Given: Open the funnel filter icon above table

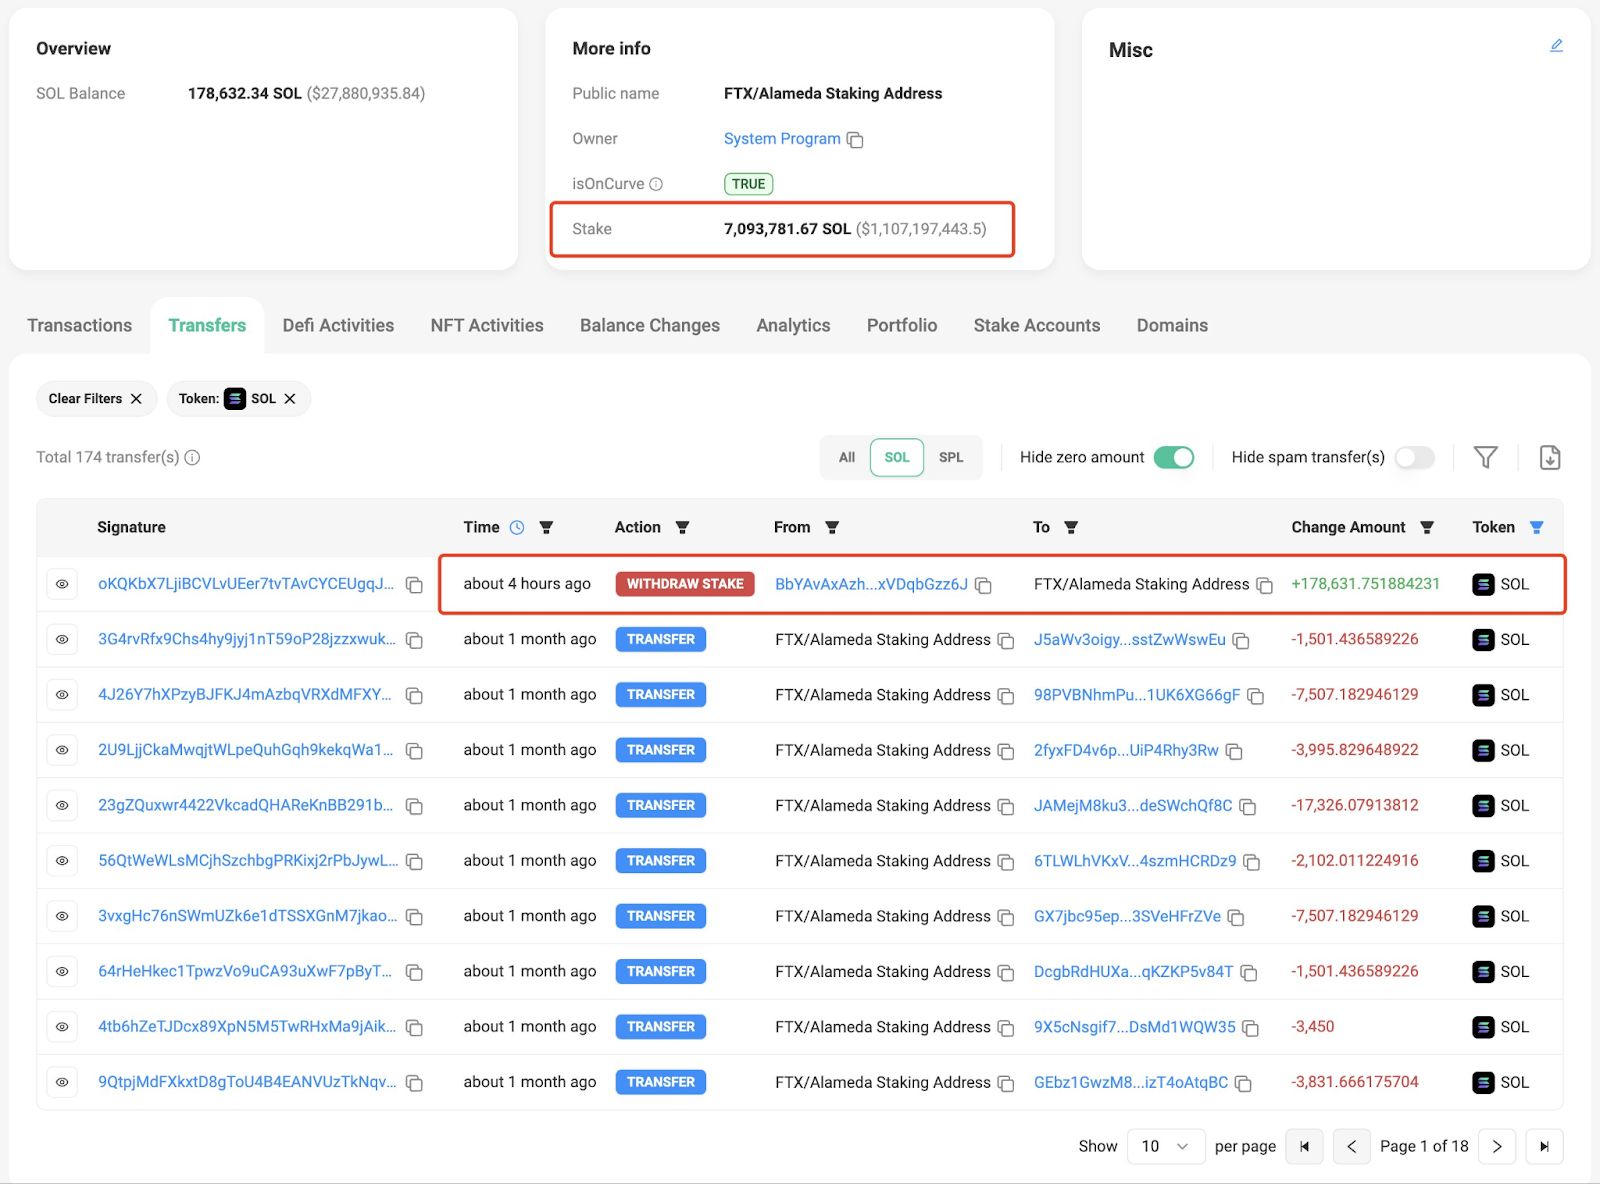Looking at the screenshot, I should [1485, 457].
